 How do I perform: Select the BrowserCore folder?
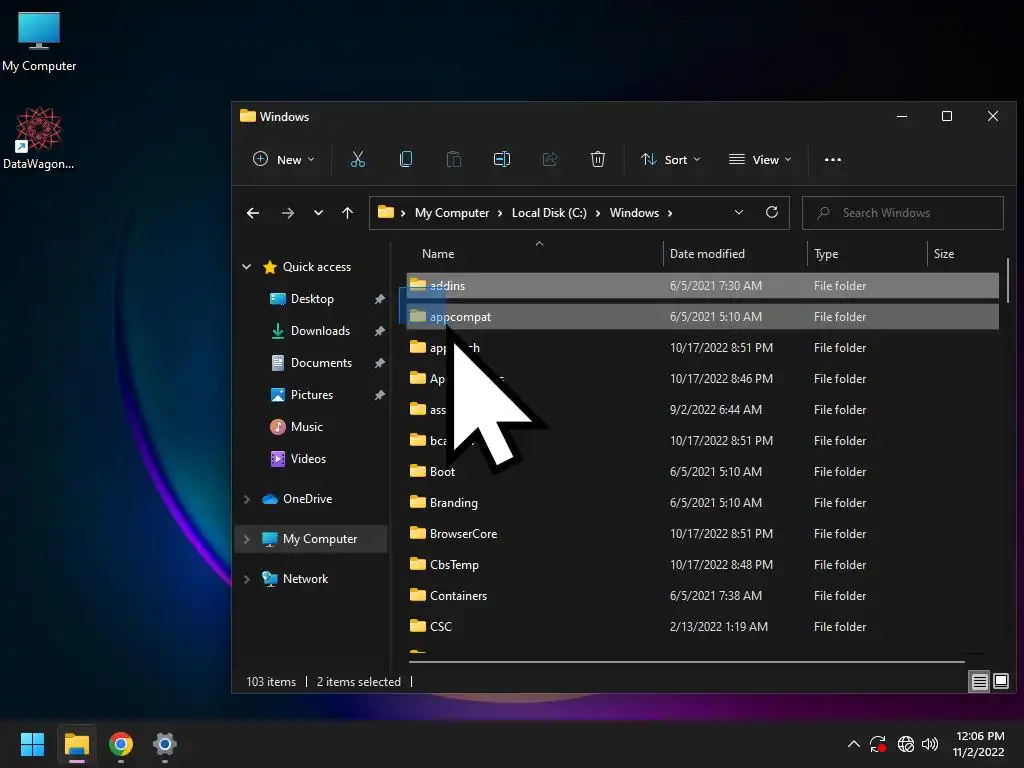pos(703,534)
